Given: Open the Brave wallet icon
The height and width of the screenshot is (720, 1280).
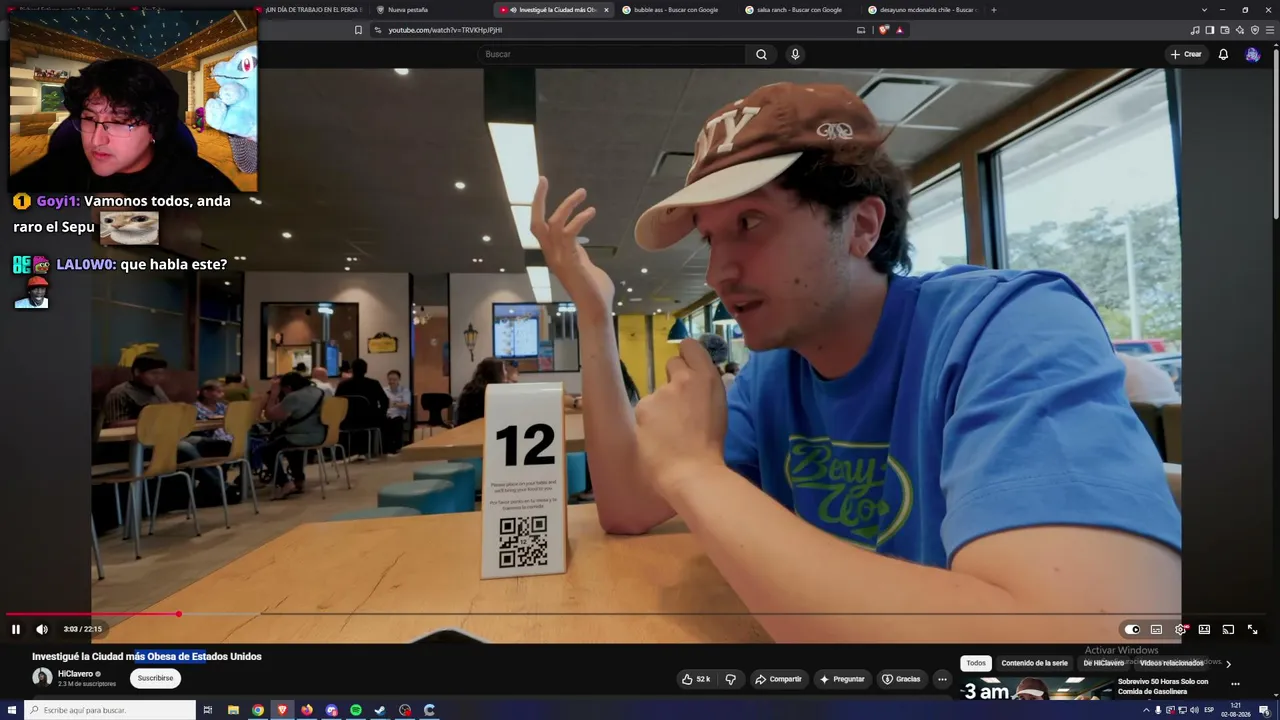Looking at the screenshot, I should coord(1225,30).
